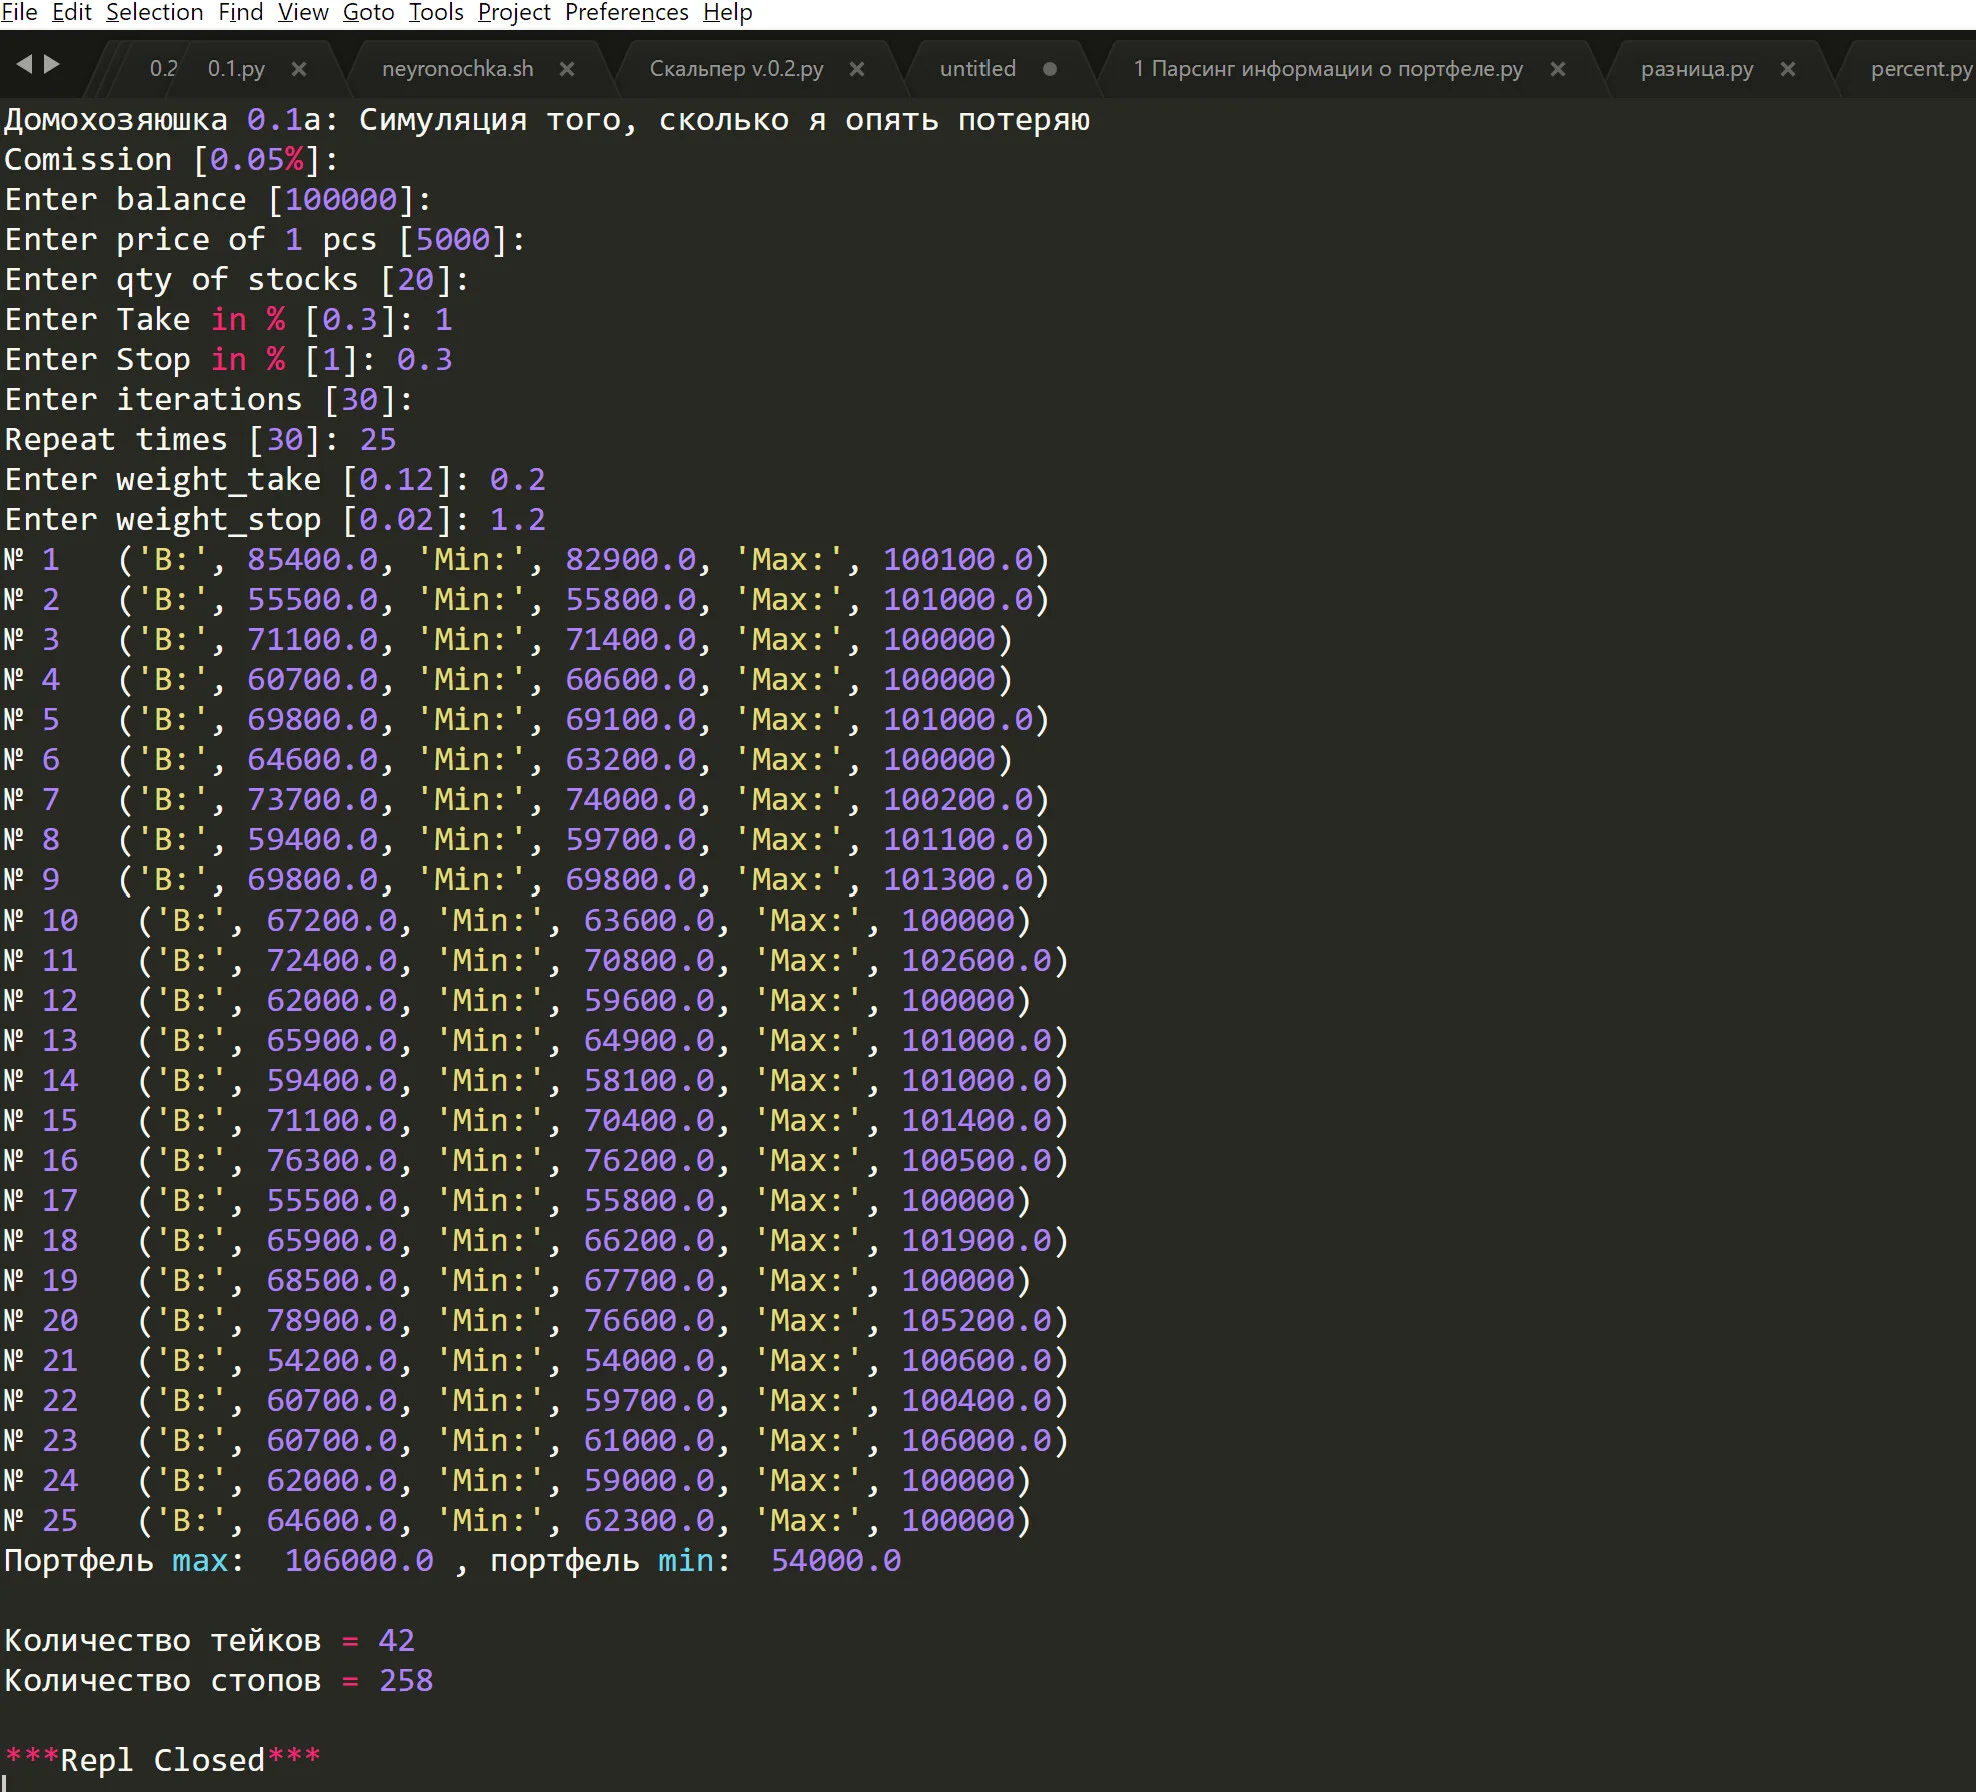Switch to the untitled tab
The image size is (1976, 1792).
click(x=977, y=69)
